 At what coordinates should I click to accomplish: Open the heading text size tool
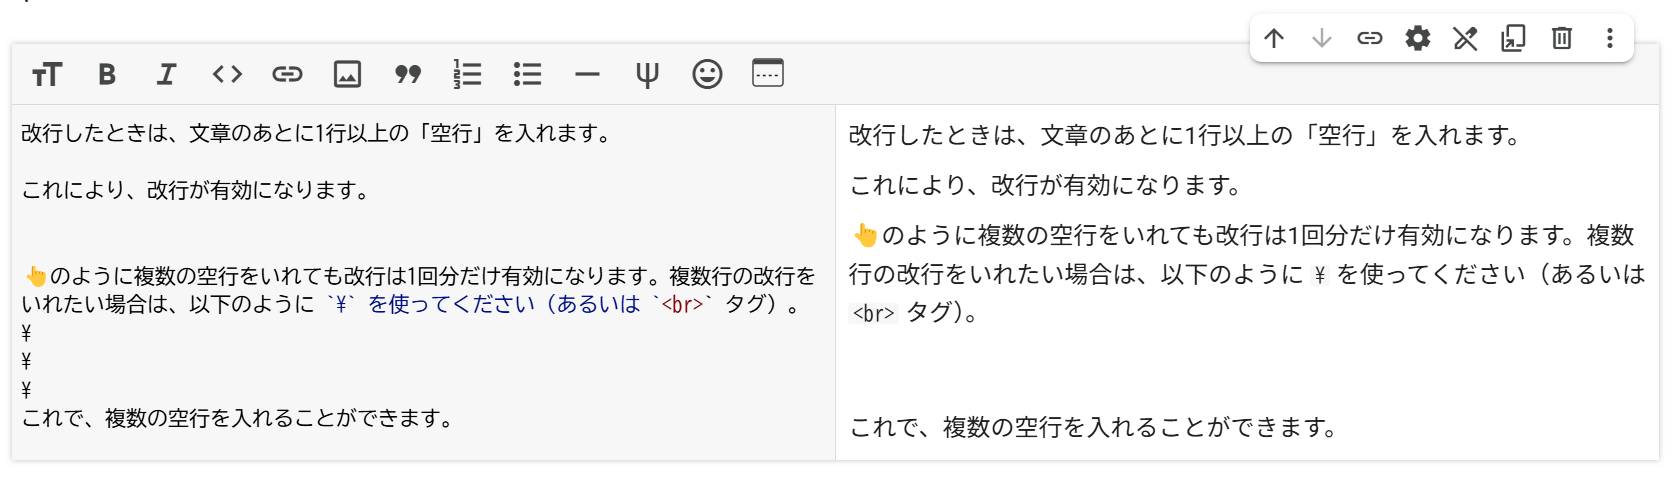pos(47,74)
